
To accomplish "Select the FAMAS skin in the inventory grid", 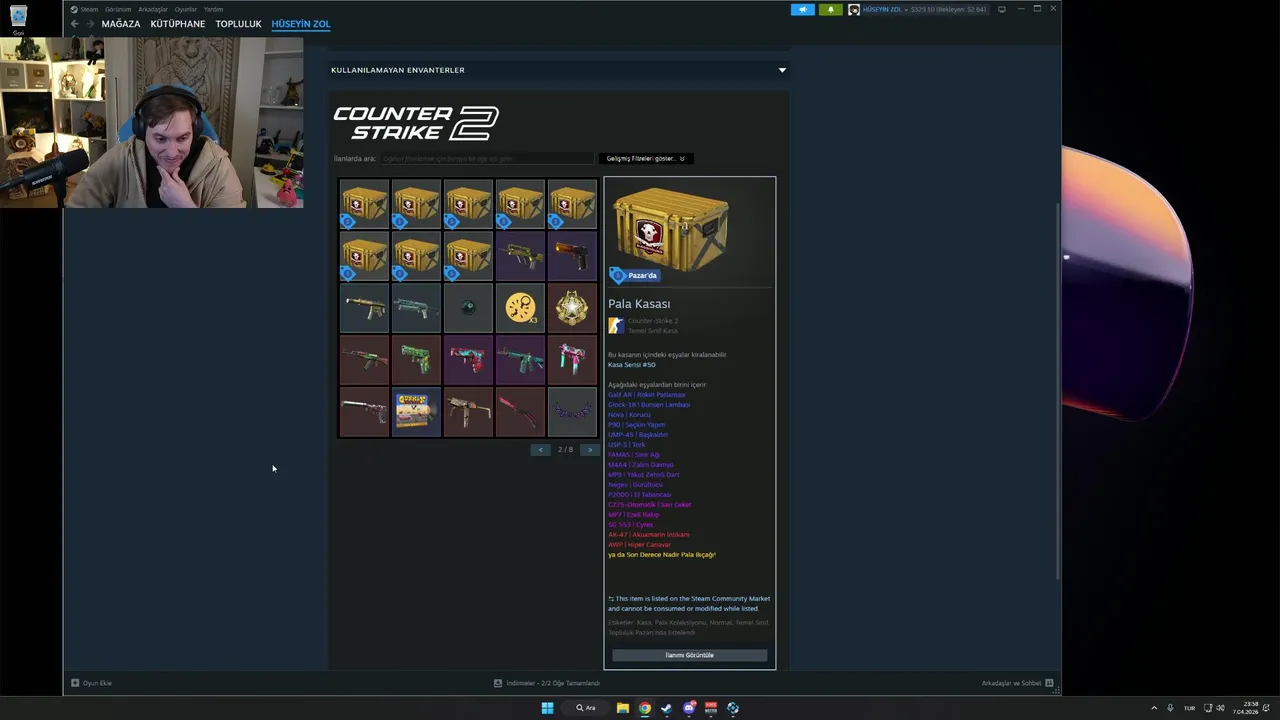I will (520, 256).
